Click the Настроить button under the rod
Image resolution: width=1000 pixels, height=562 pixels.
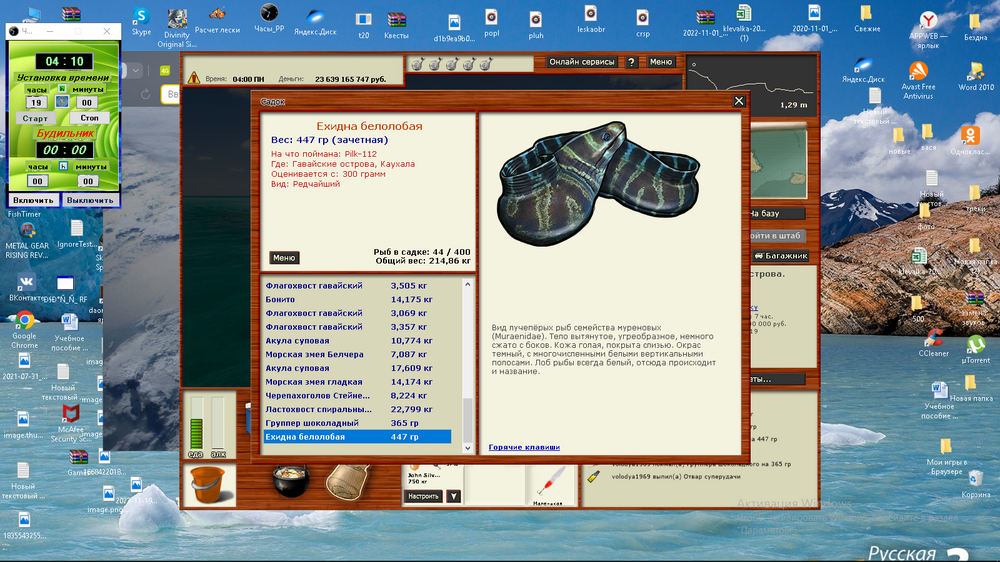423,496
